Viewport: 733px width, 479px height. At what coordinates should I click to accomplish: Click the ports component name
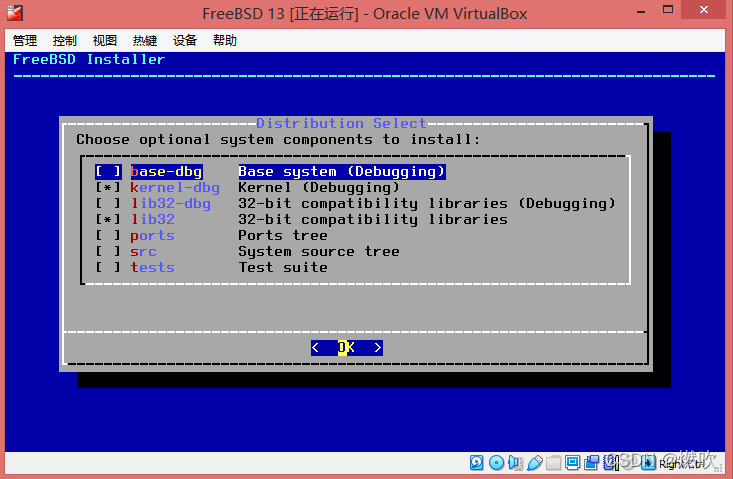152,236
